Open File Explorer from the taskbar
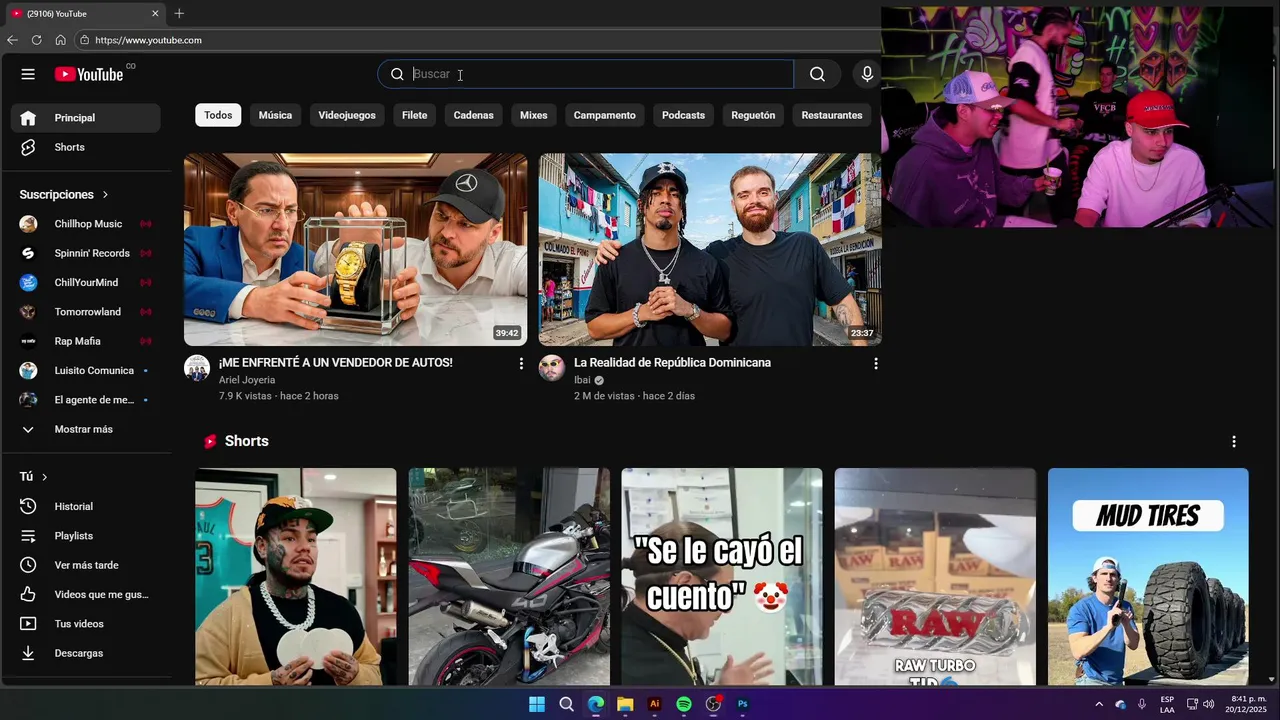Image resolution: width=1280 pixels, height=720 pixels. tap(625, 704)
